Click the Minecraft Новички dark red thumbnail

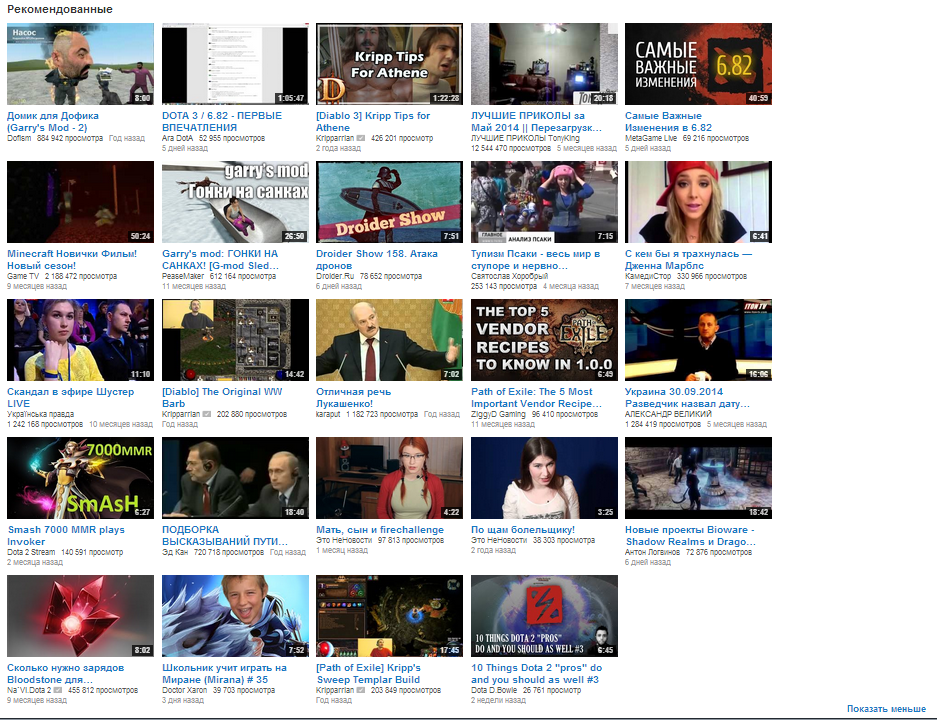80,202
